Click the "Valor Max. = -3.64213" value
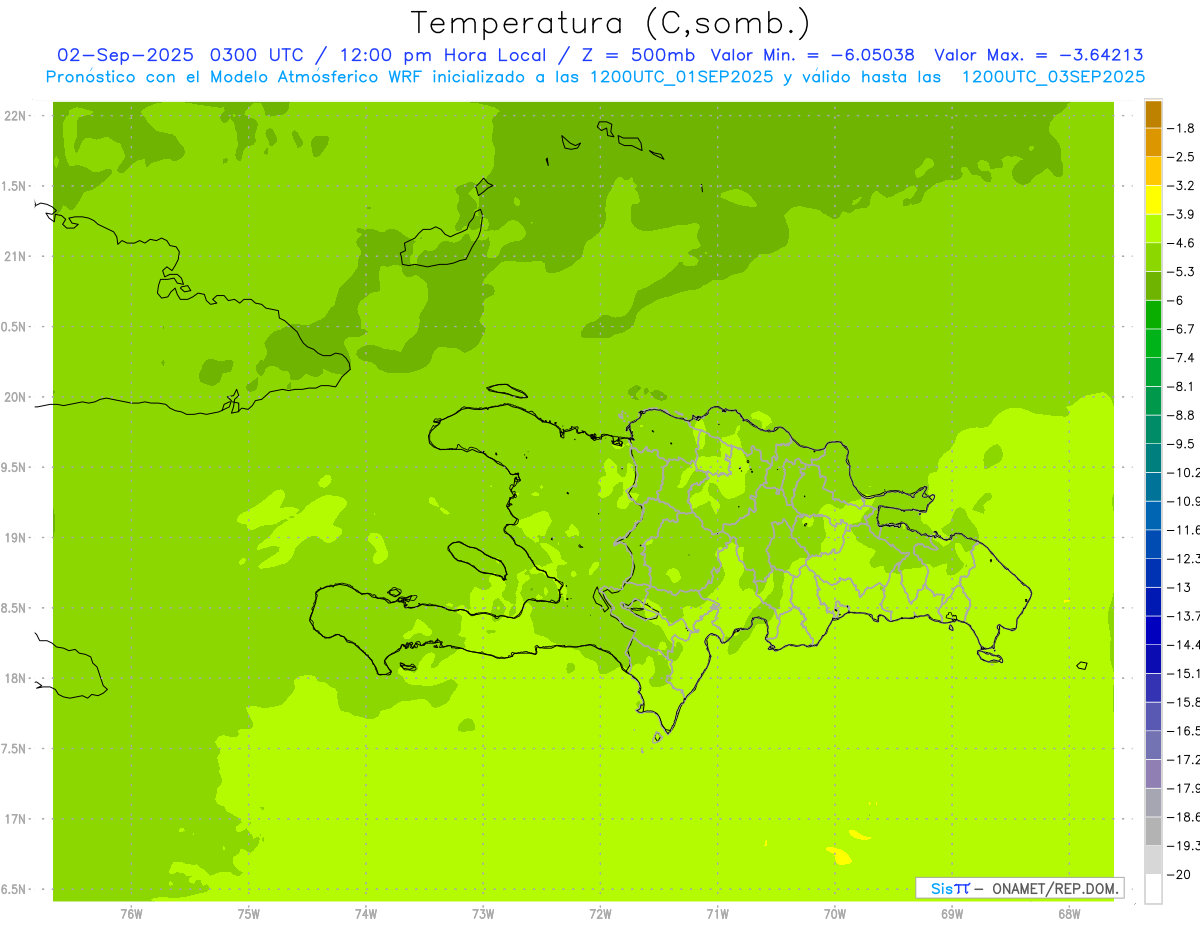Viewport: 1200px width, 927px height. click(1038, 55)
